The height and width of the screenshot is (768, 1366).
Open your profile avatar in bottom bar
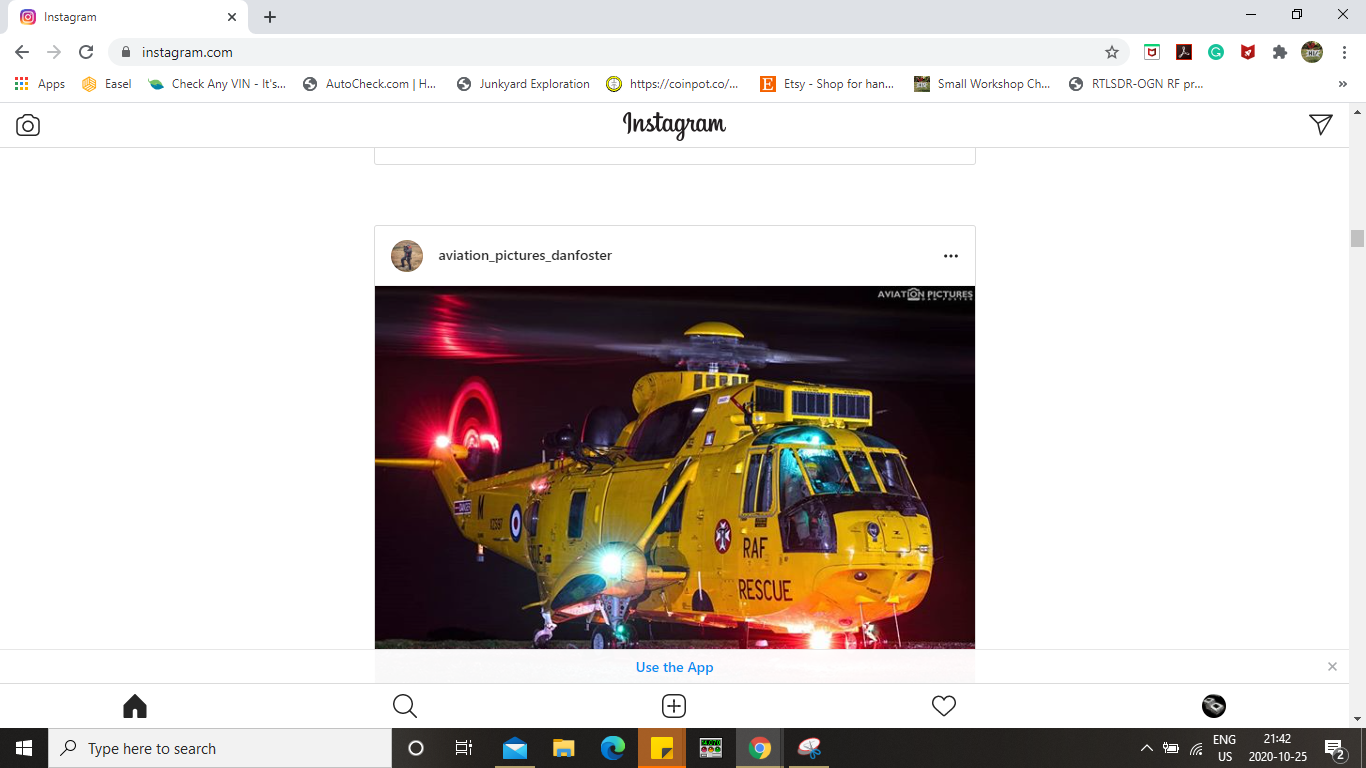point(1214,706)
